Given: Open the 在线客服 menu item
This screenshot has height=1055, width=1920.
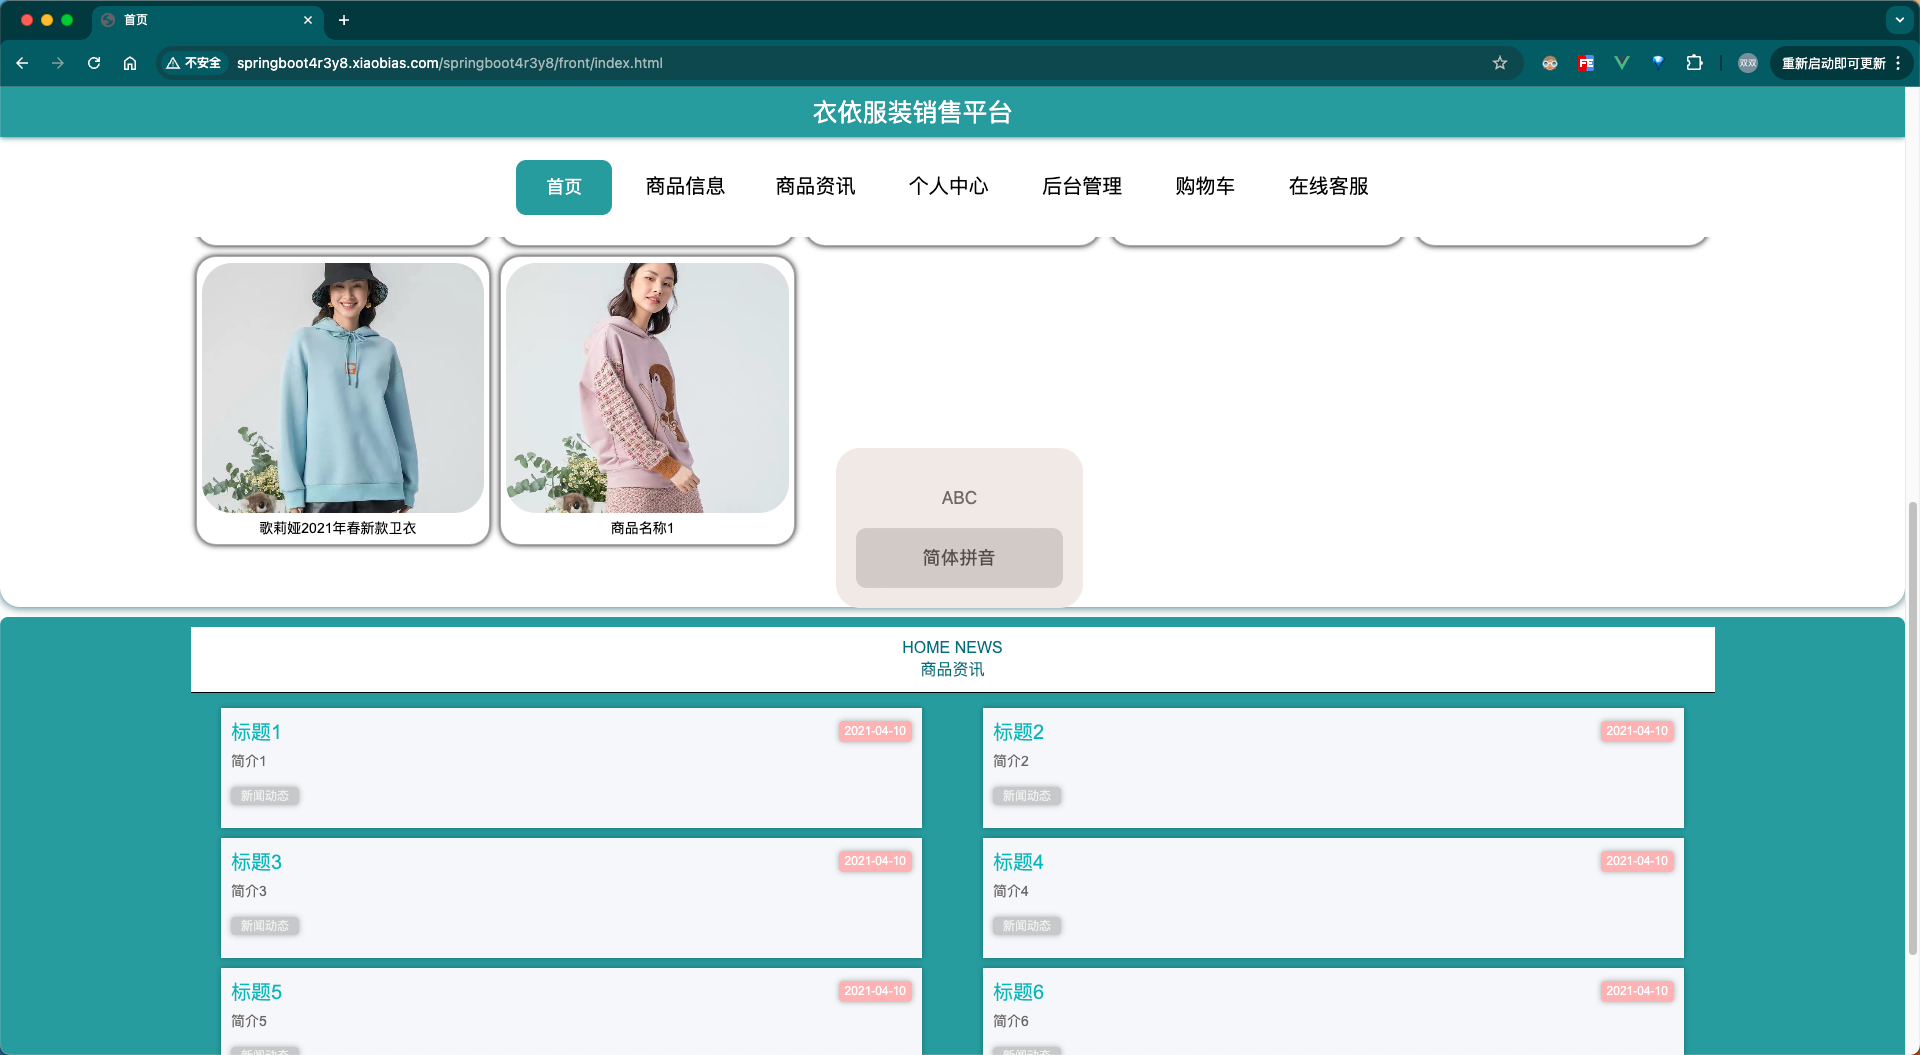Looking at the screenshot, I should point(1329,187).
